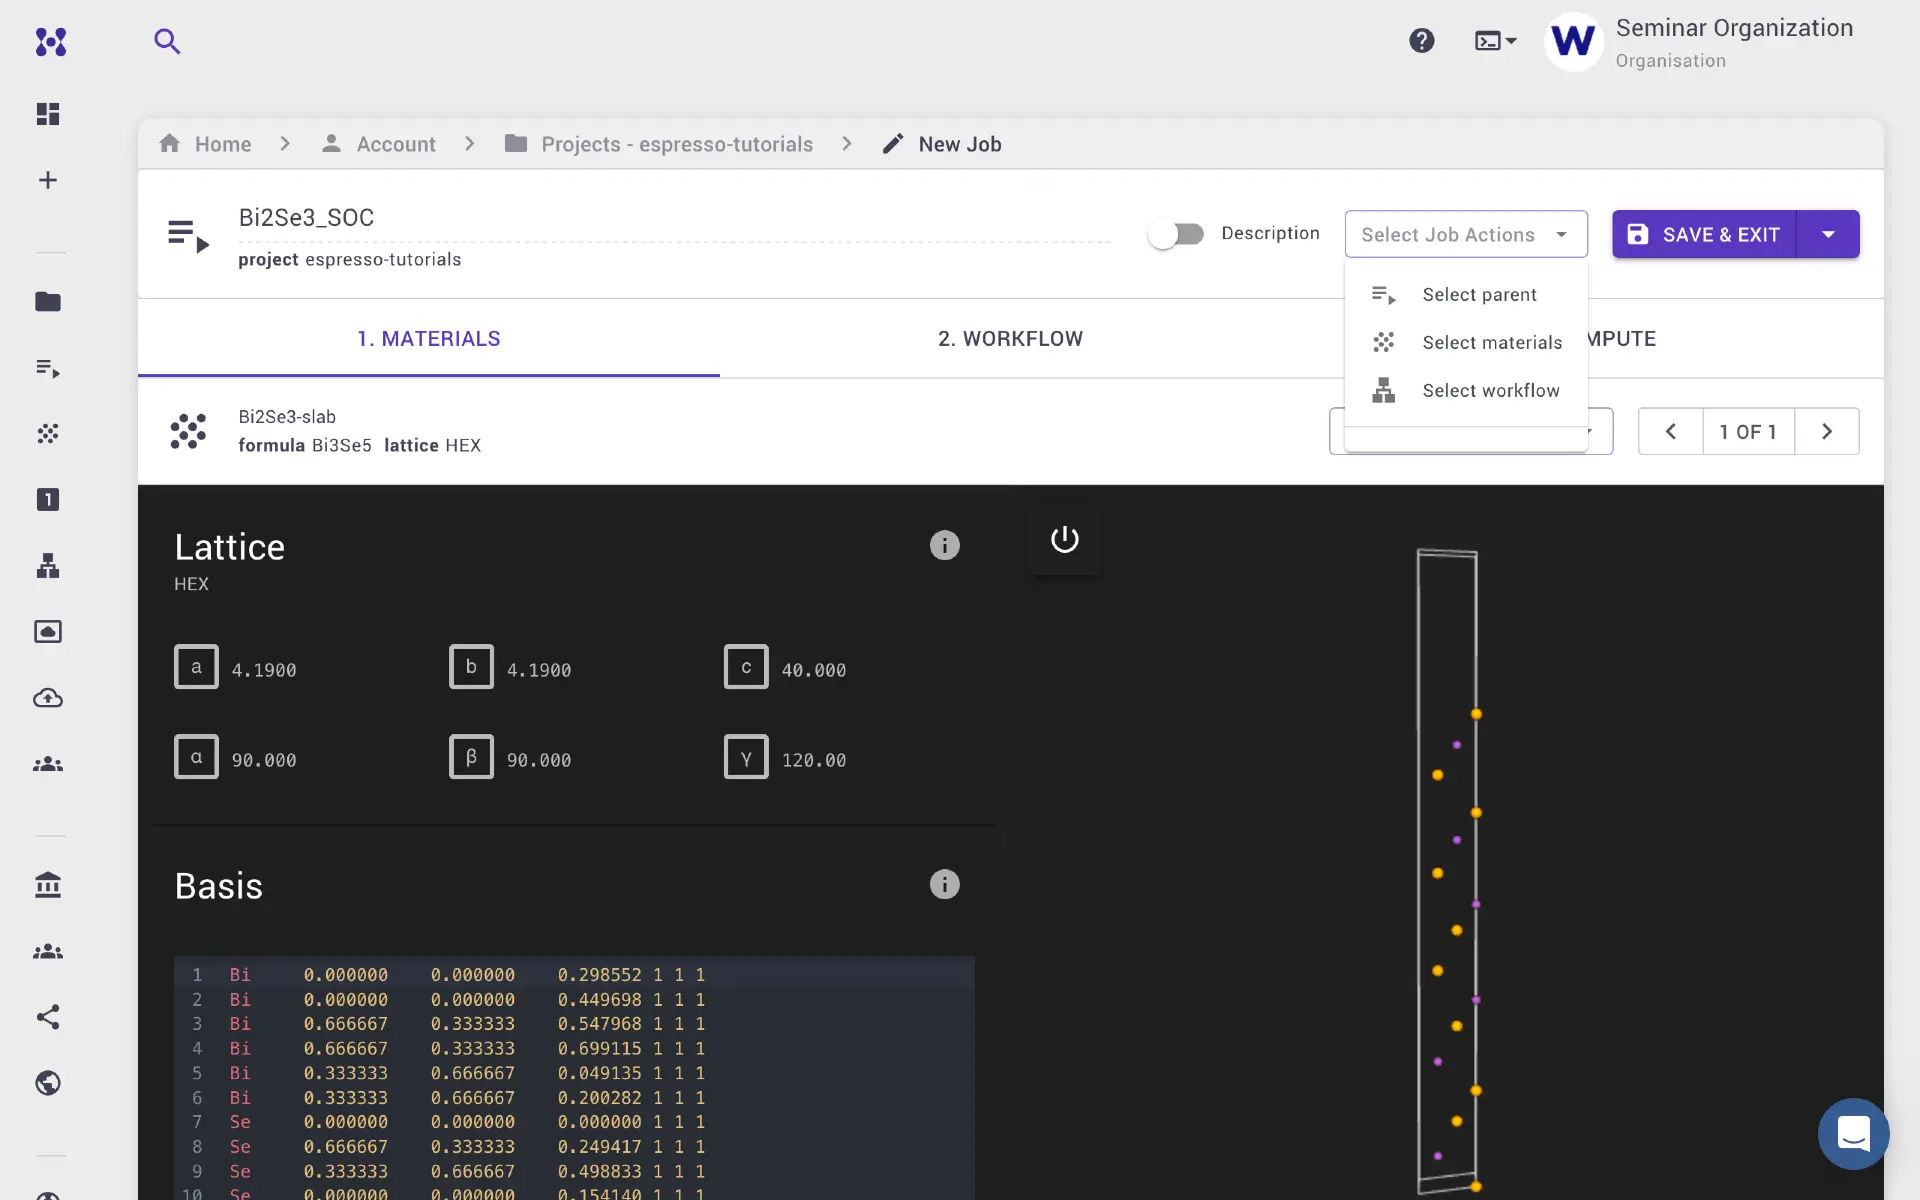Open the console terminal dropdown in top bar
1920x1200 pixels.
click(1494, 40)
